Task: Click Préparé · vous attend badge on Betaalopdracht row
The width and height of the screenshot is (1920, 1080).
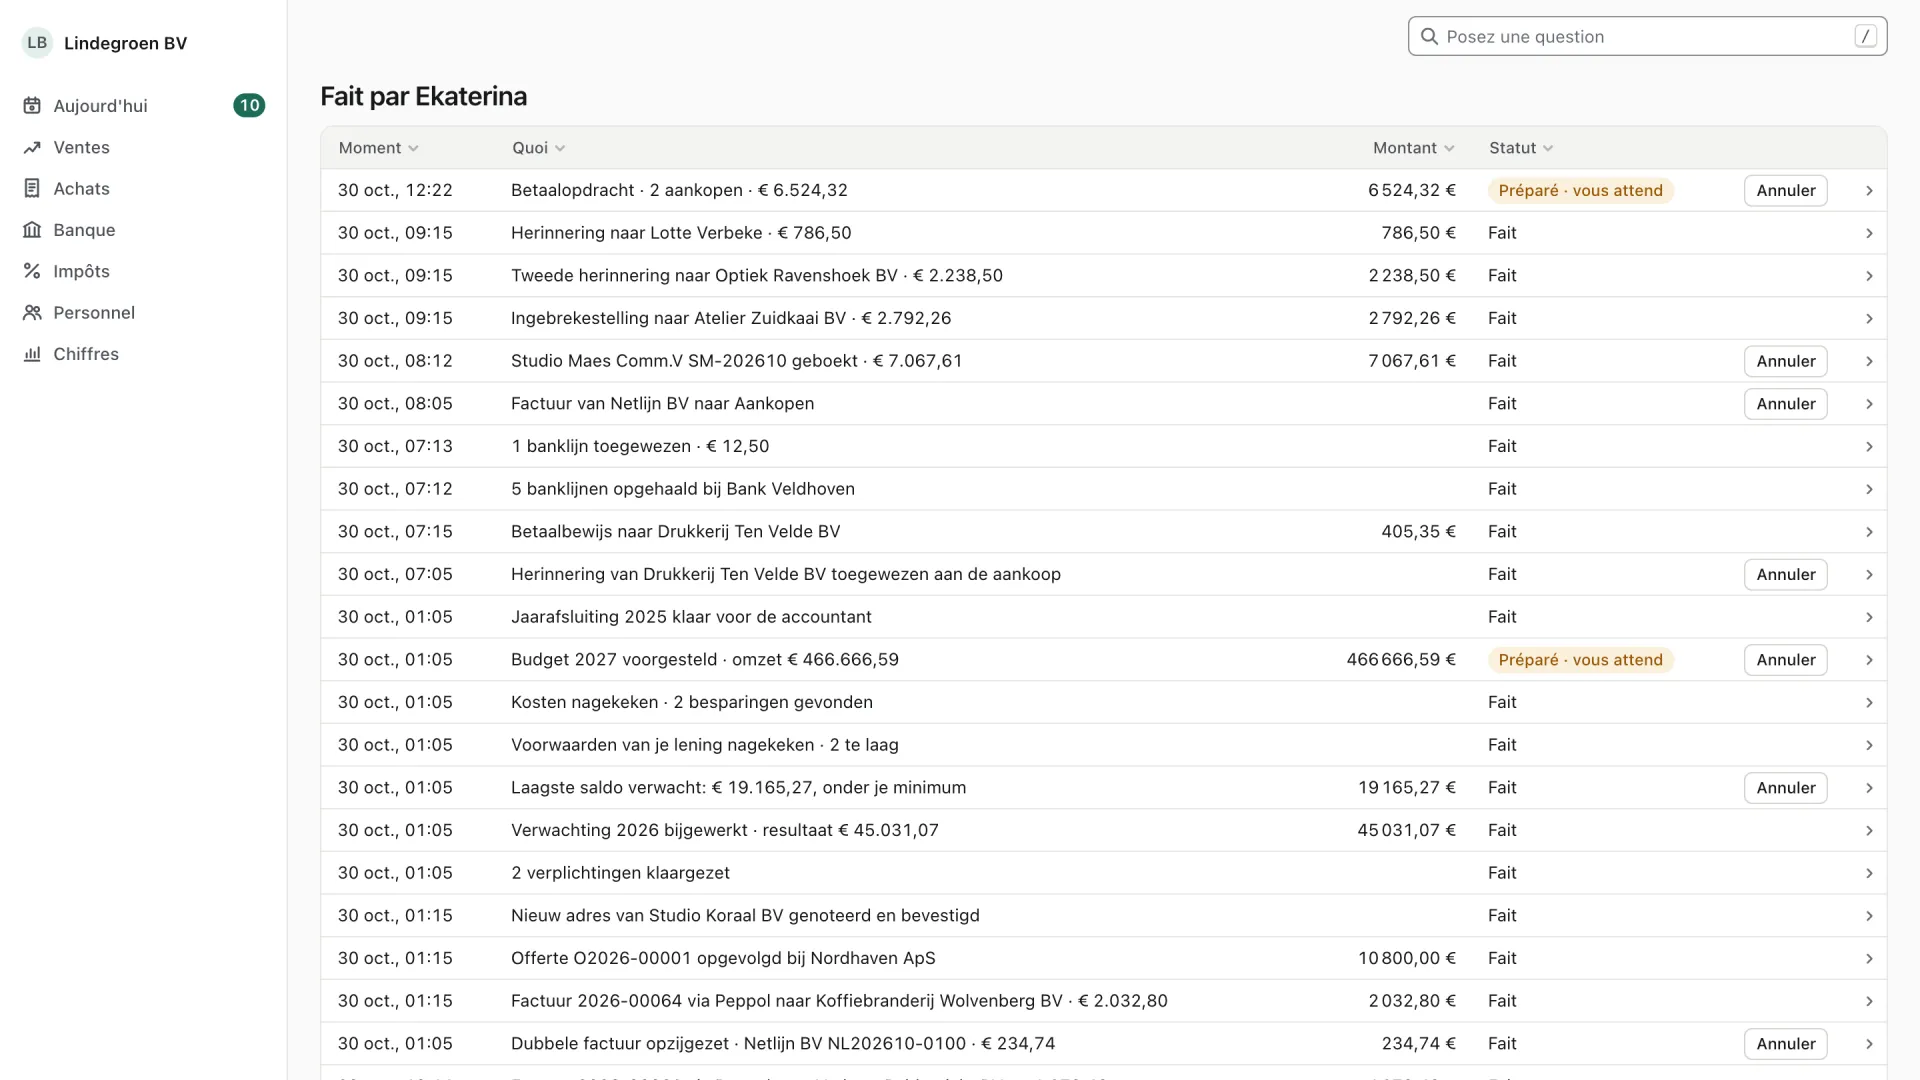Action: 1580,191
